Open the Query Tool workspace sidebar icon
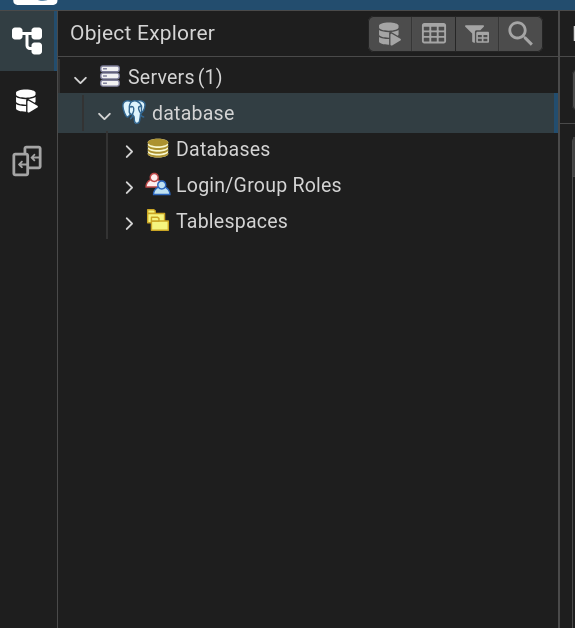 (27, 101)
